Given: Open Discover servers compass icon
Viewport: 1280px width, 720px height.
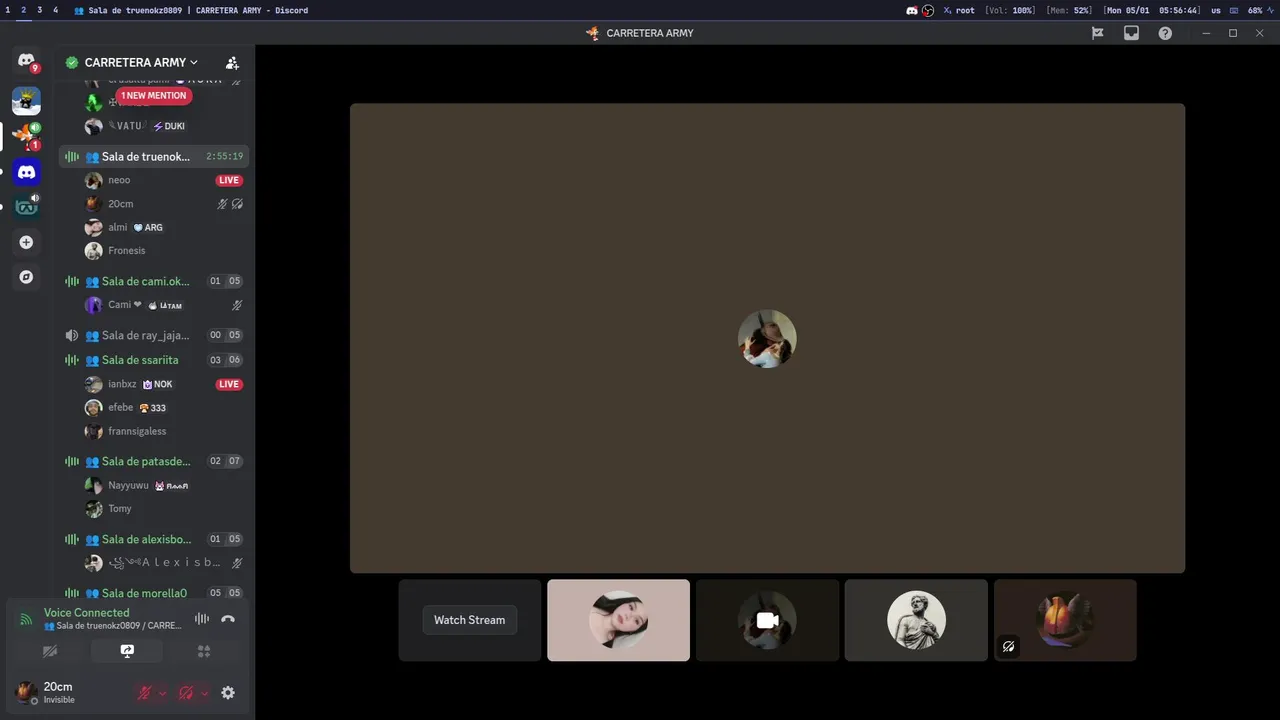Looking at the screenshot, I should [x=26, y=277].
